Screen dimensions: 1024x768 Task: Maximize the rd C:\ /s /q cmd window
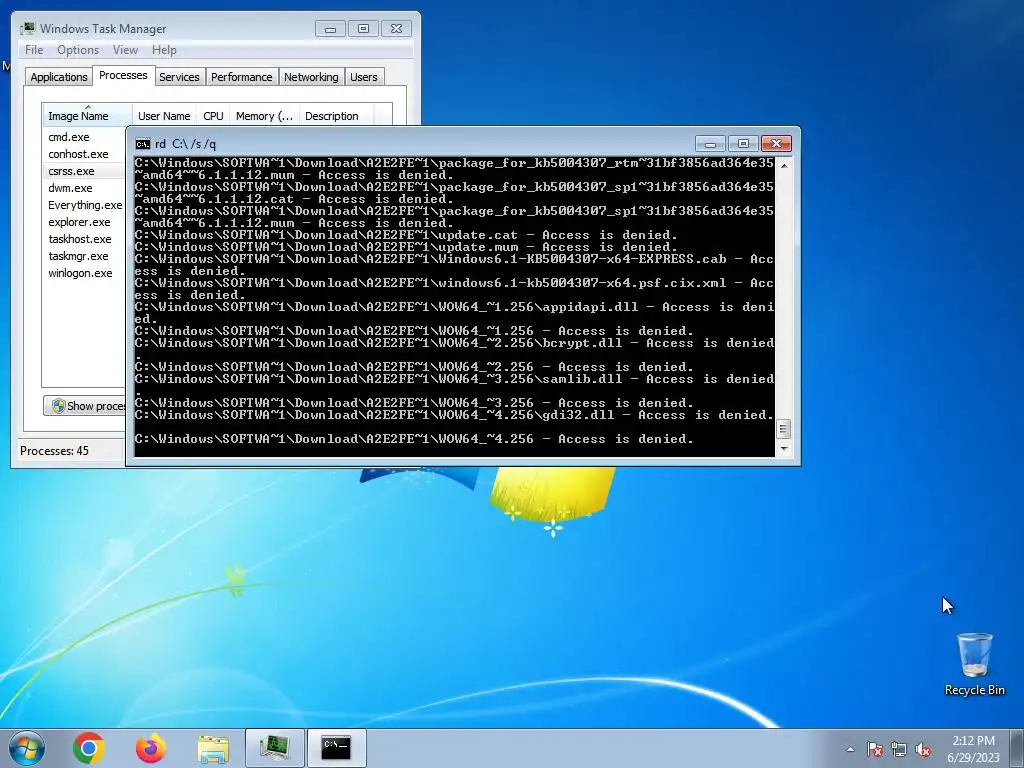tap(743, 144)
